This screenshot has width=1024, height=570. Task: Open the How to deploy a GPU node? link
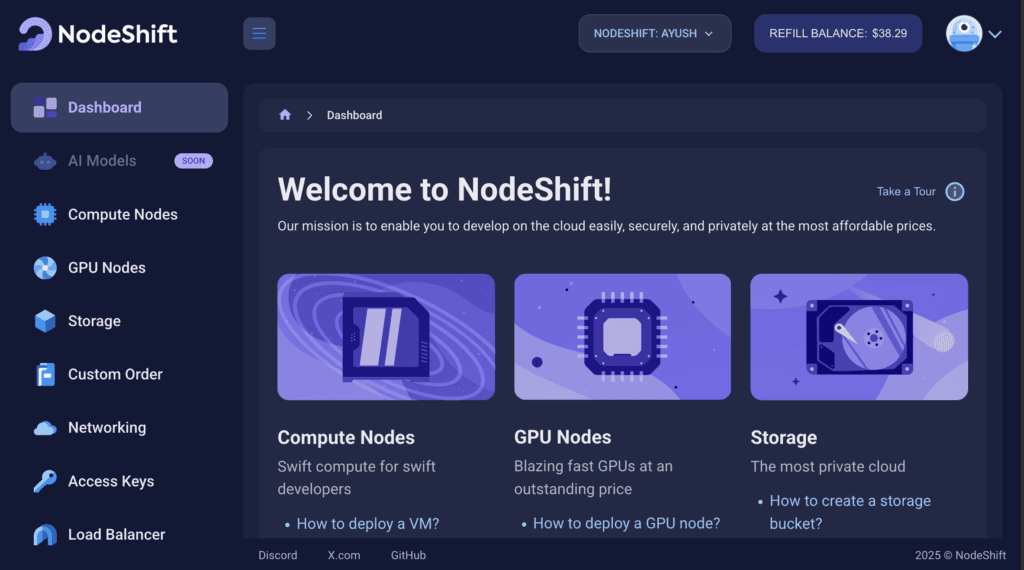click(626, 523)
